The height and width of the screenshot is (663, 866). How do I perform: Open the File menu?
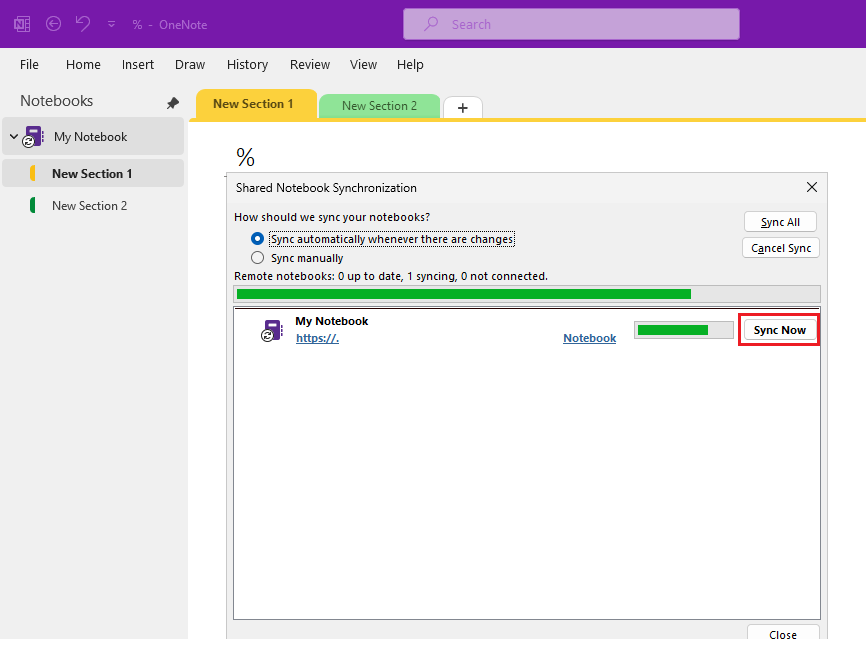[29, 65]
